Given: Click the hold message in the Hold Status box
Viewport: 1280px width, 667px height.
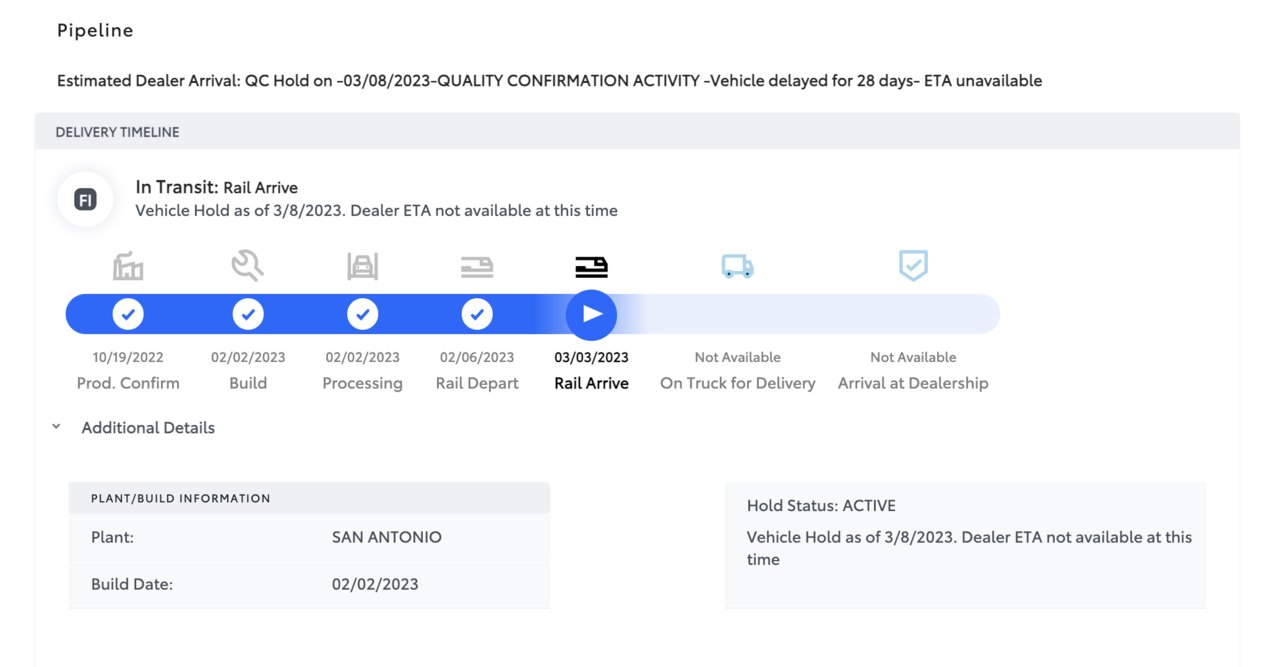Looking at the screenshot, I should 969,548.
